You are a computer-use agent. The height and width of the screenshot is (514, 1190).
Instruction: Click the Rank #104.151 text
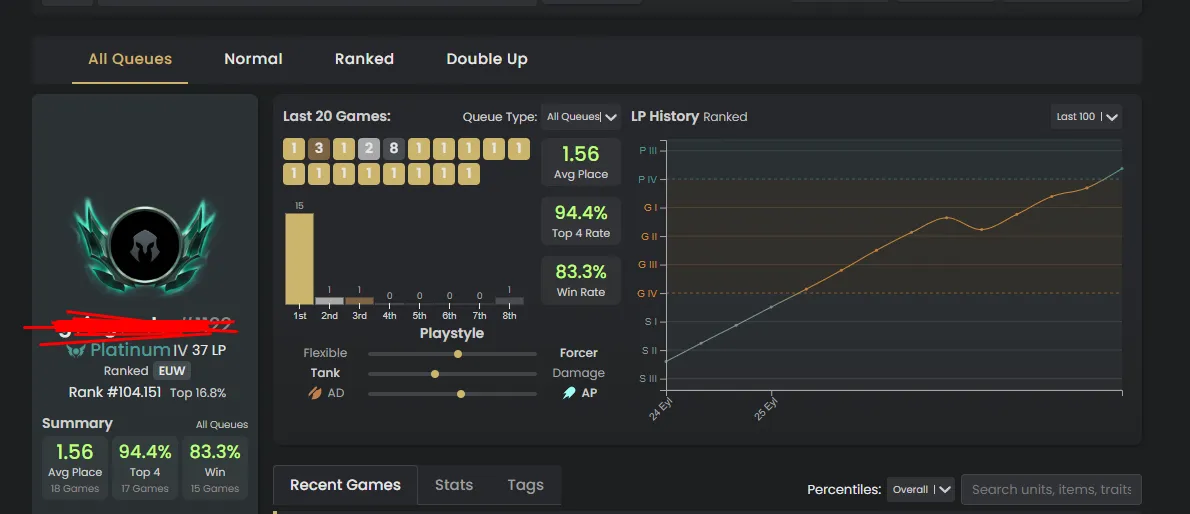115,393
